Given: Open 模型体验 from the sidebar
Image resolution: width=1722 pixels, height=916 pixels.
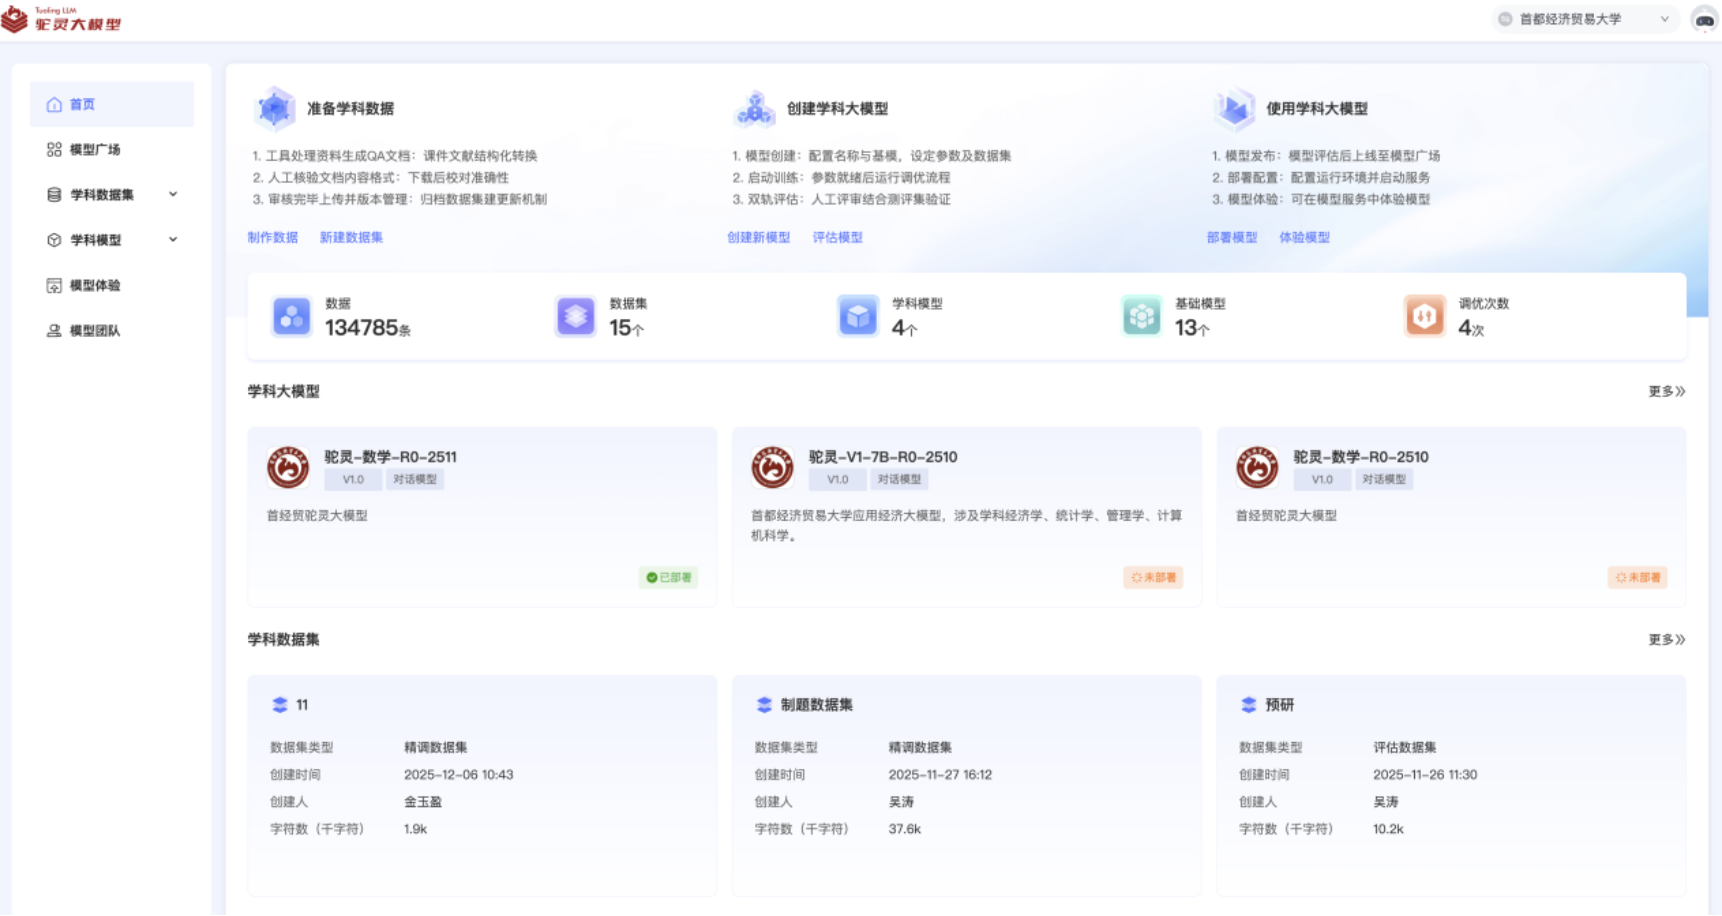Looking at the screenshot, I should (x=95, y=286).
